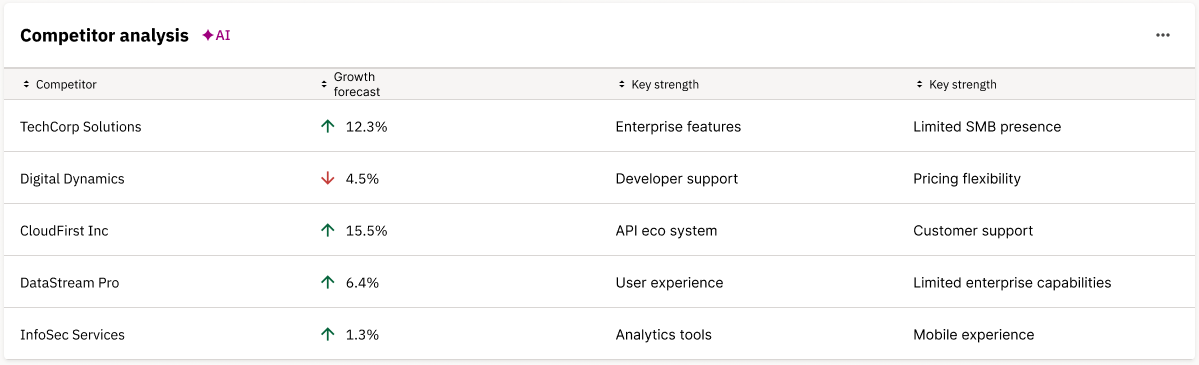Select the InfoSec Services cell
1199x365 pixels.
click(73, 334)
